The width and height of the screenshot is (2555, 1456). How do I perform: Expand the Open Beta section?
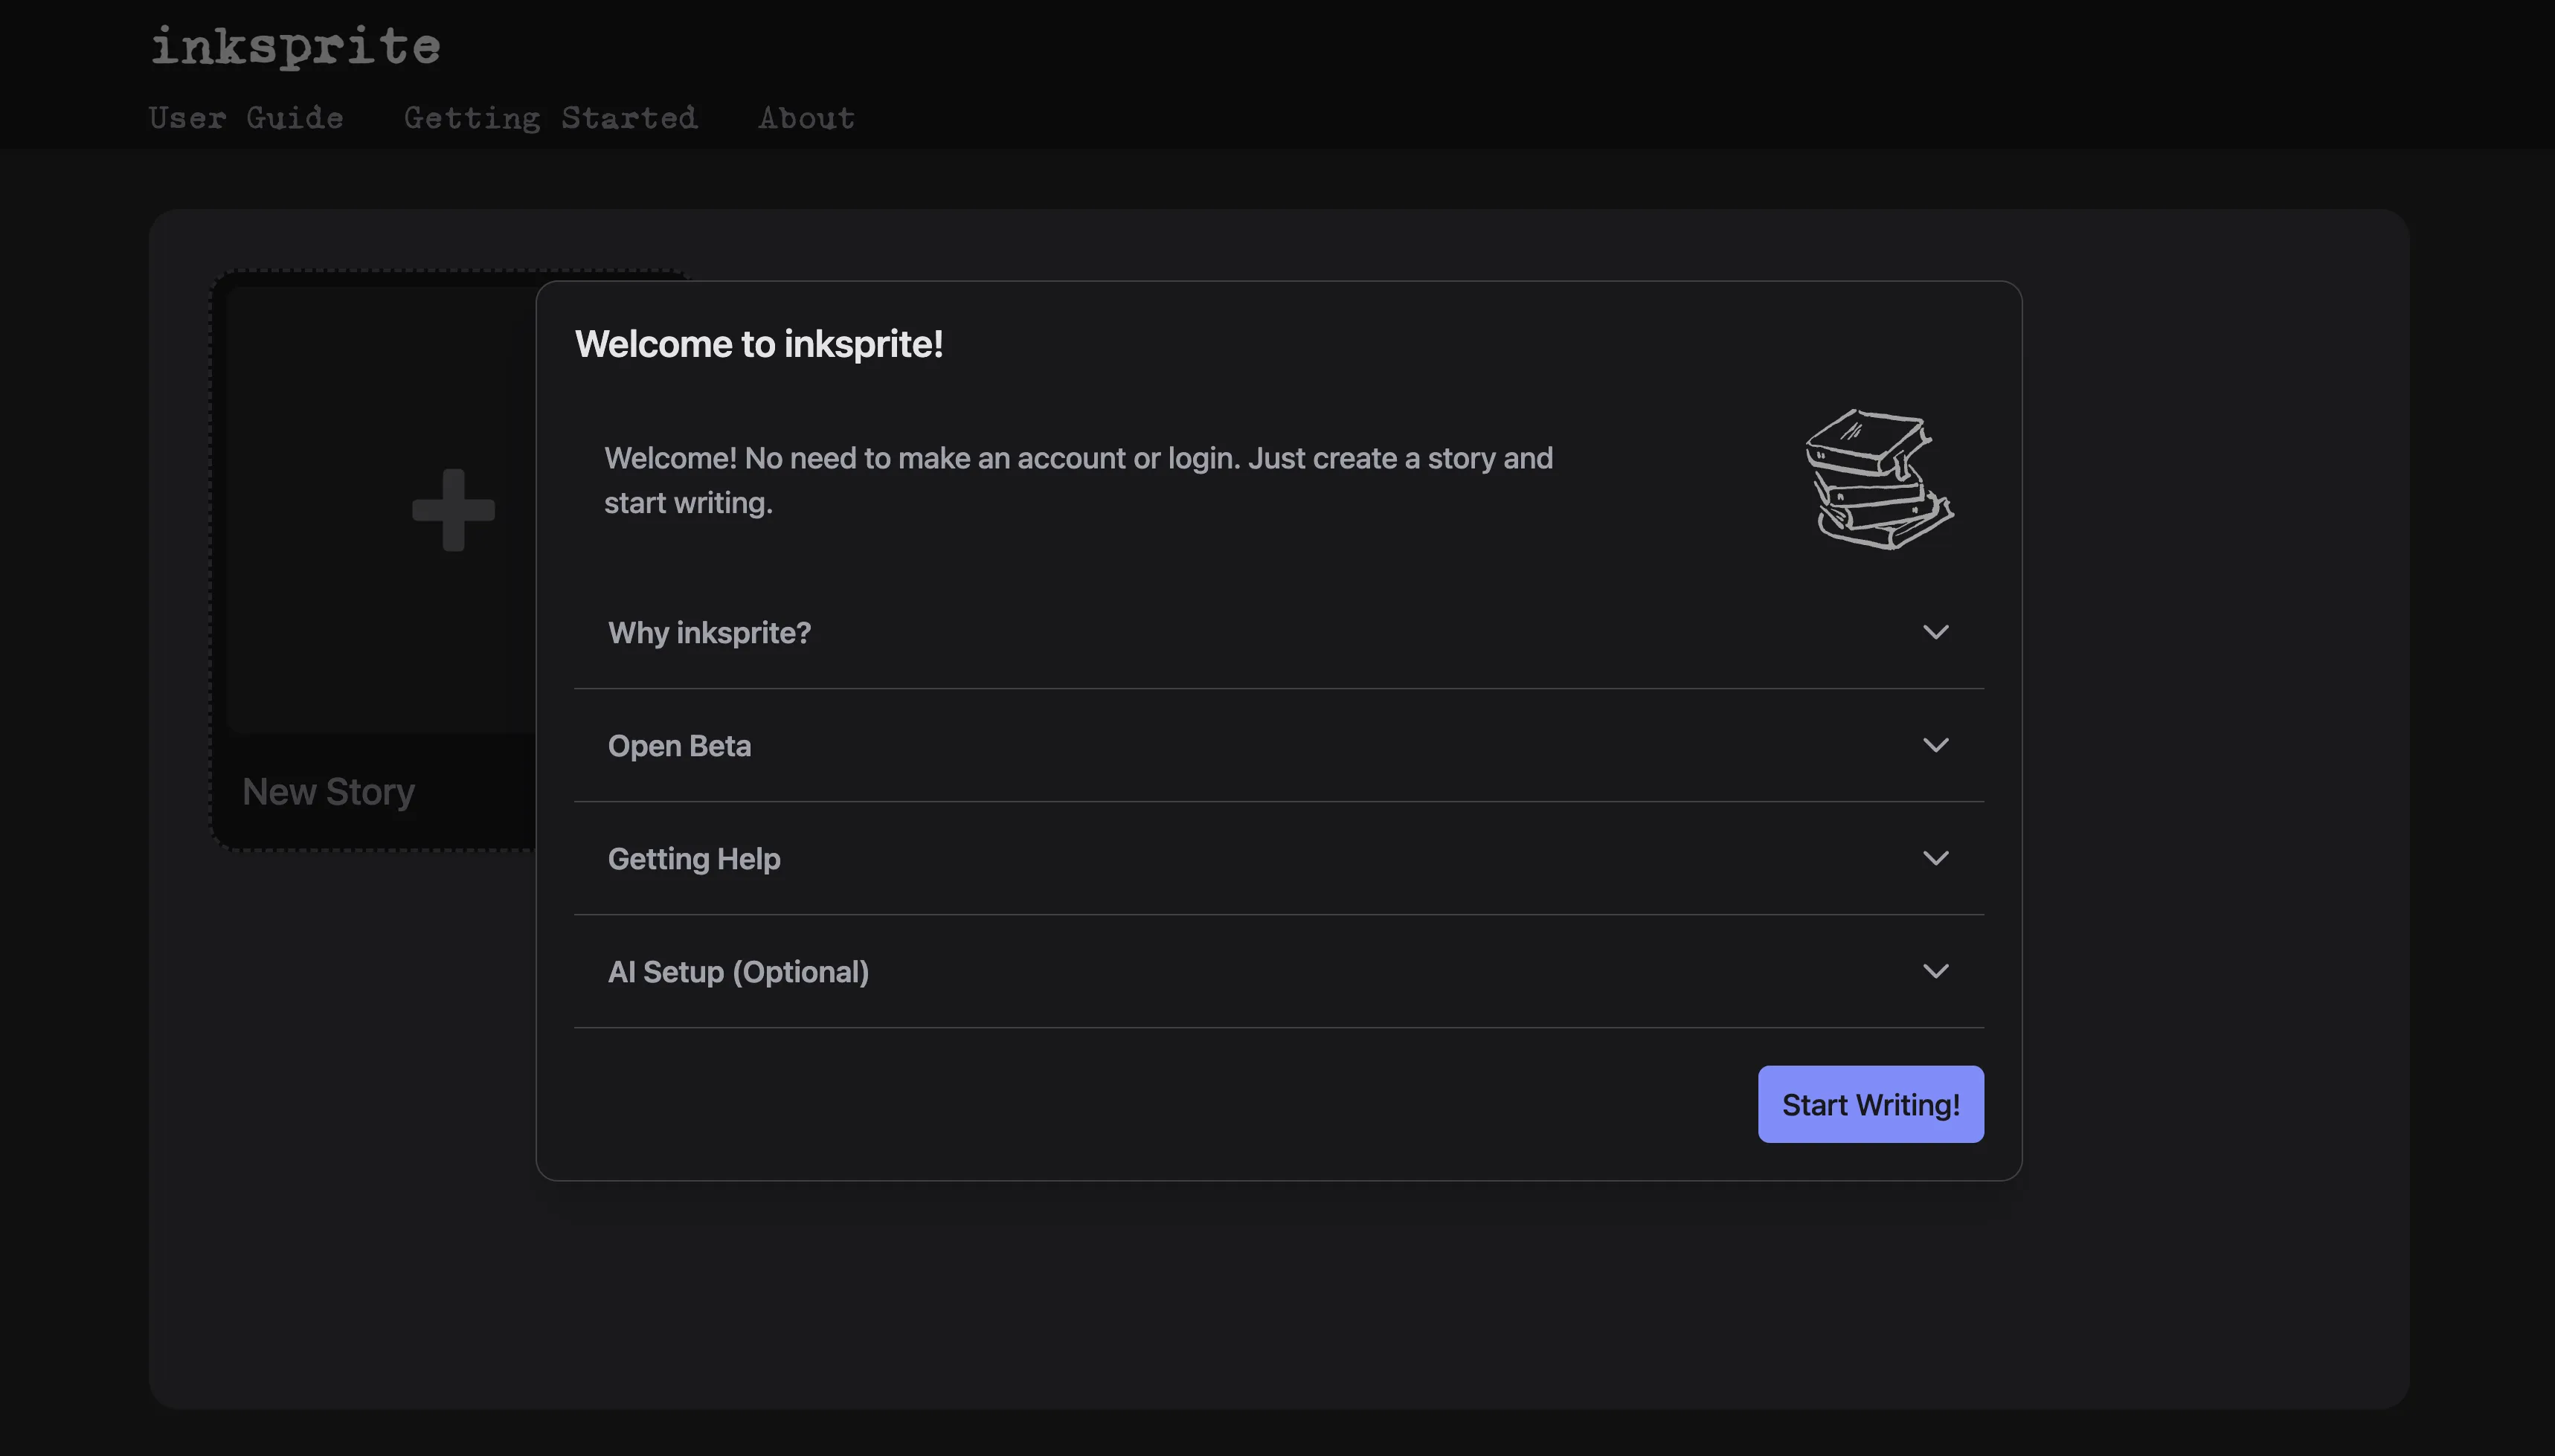680,744
